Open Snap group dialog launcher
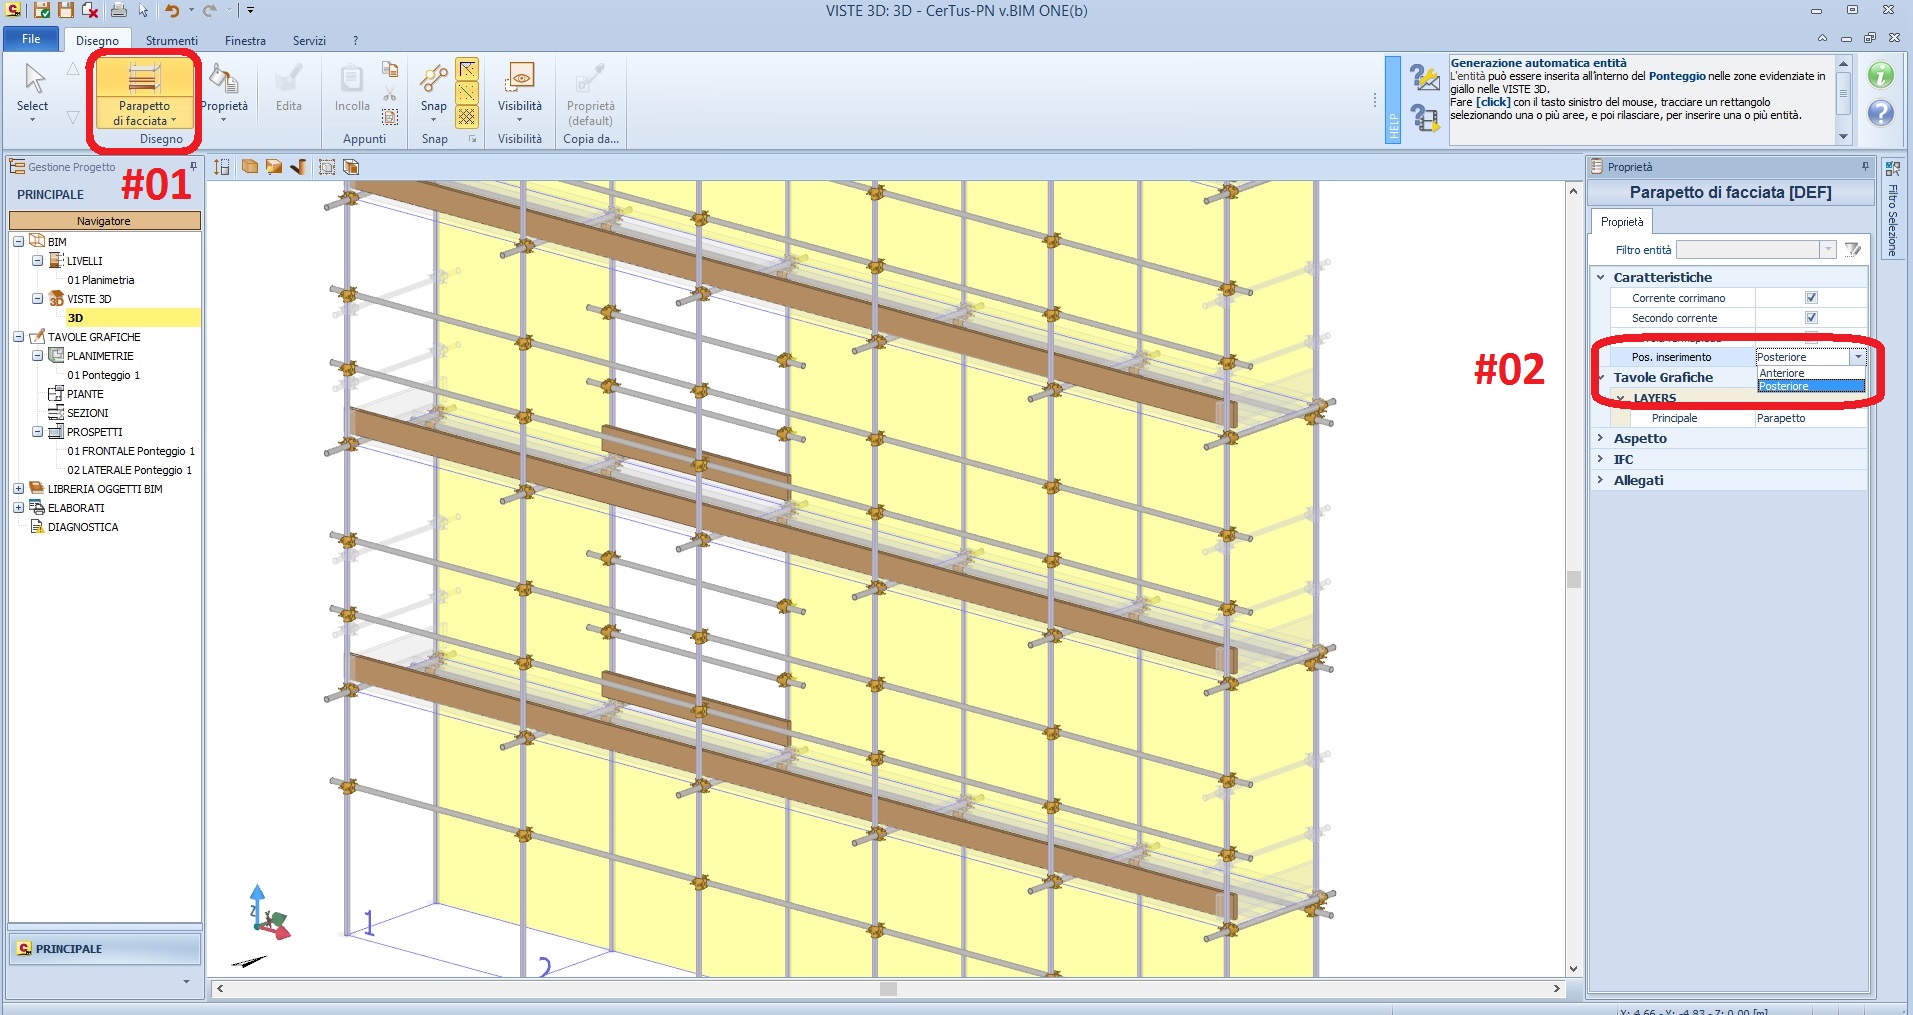This screenshot has width=1913, height=1015. (x=473, y=139)
